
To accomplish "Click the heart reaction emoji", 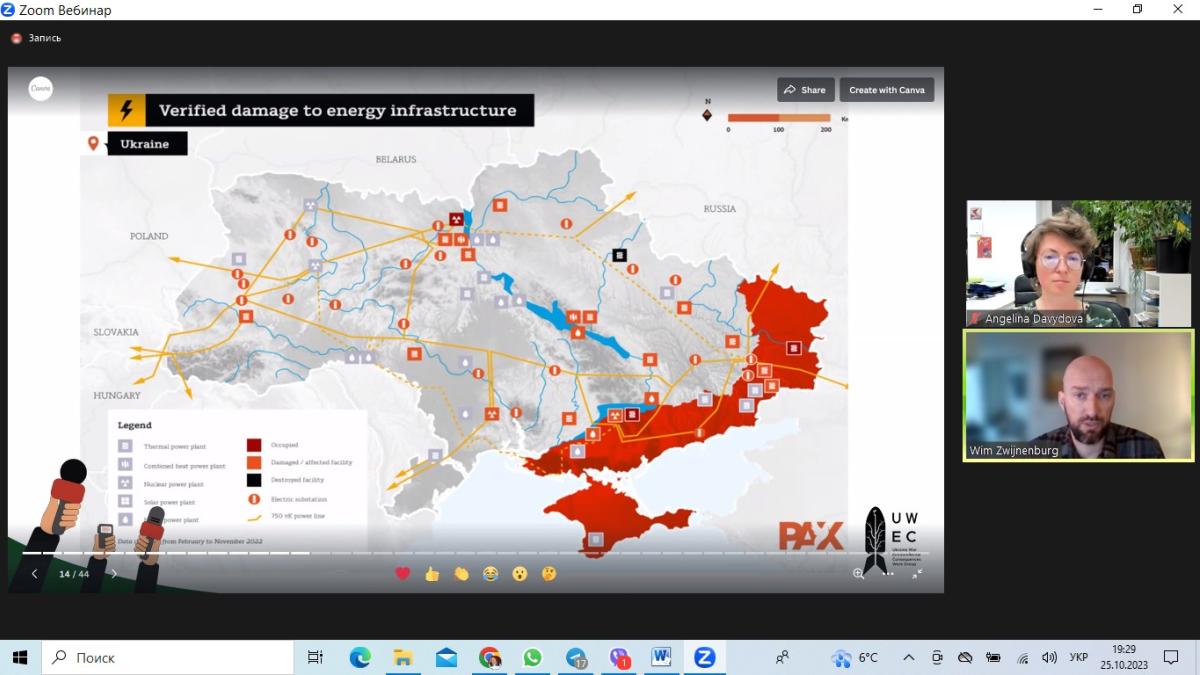I will click(x=403, y=574).
